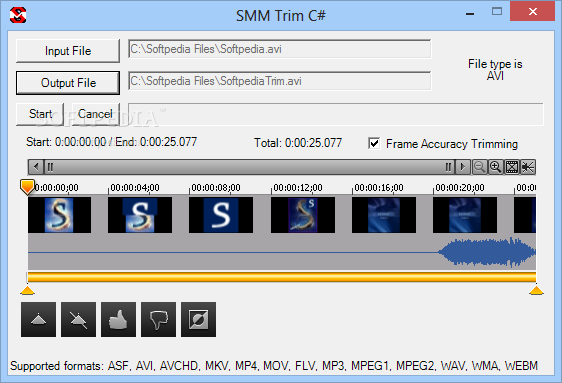Select the video thumbnail at 00:00:16;00
This screenshot has width=562, height=383.
point(384,215)
